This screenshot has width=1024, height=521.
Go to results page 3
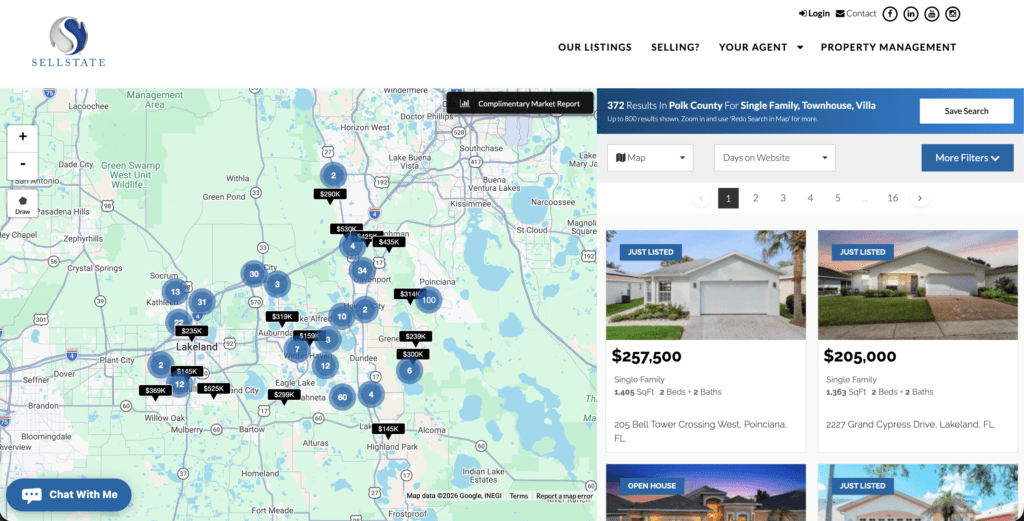(783, 198)
